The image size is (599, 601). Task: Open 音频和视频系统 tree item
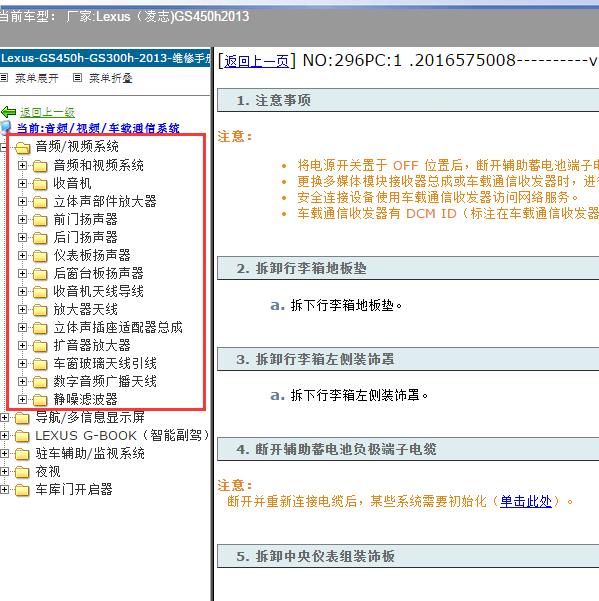tap(98, 165)
